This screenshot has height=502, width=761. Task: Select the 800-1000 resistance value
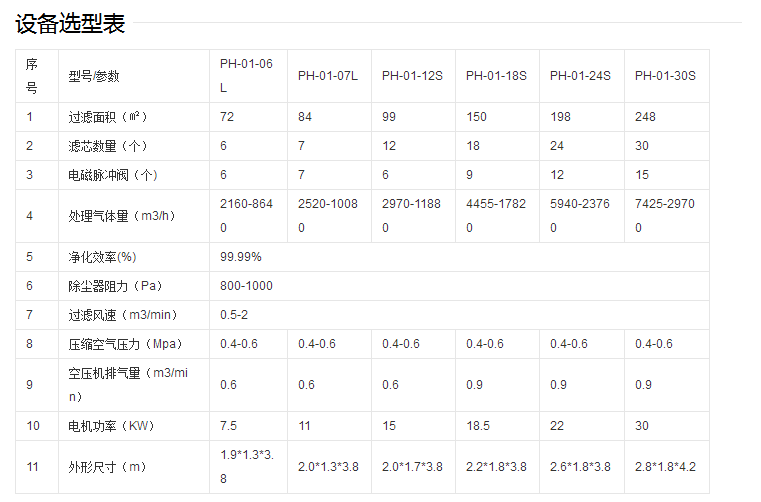(x=246, y=286)
